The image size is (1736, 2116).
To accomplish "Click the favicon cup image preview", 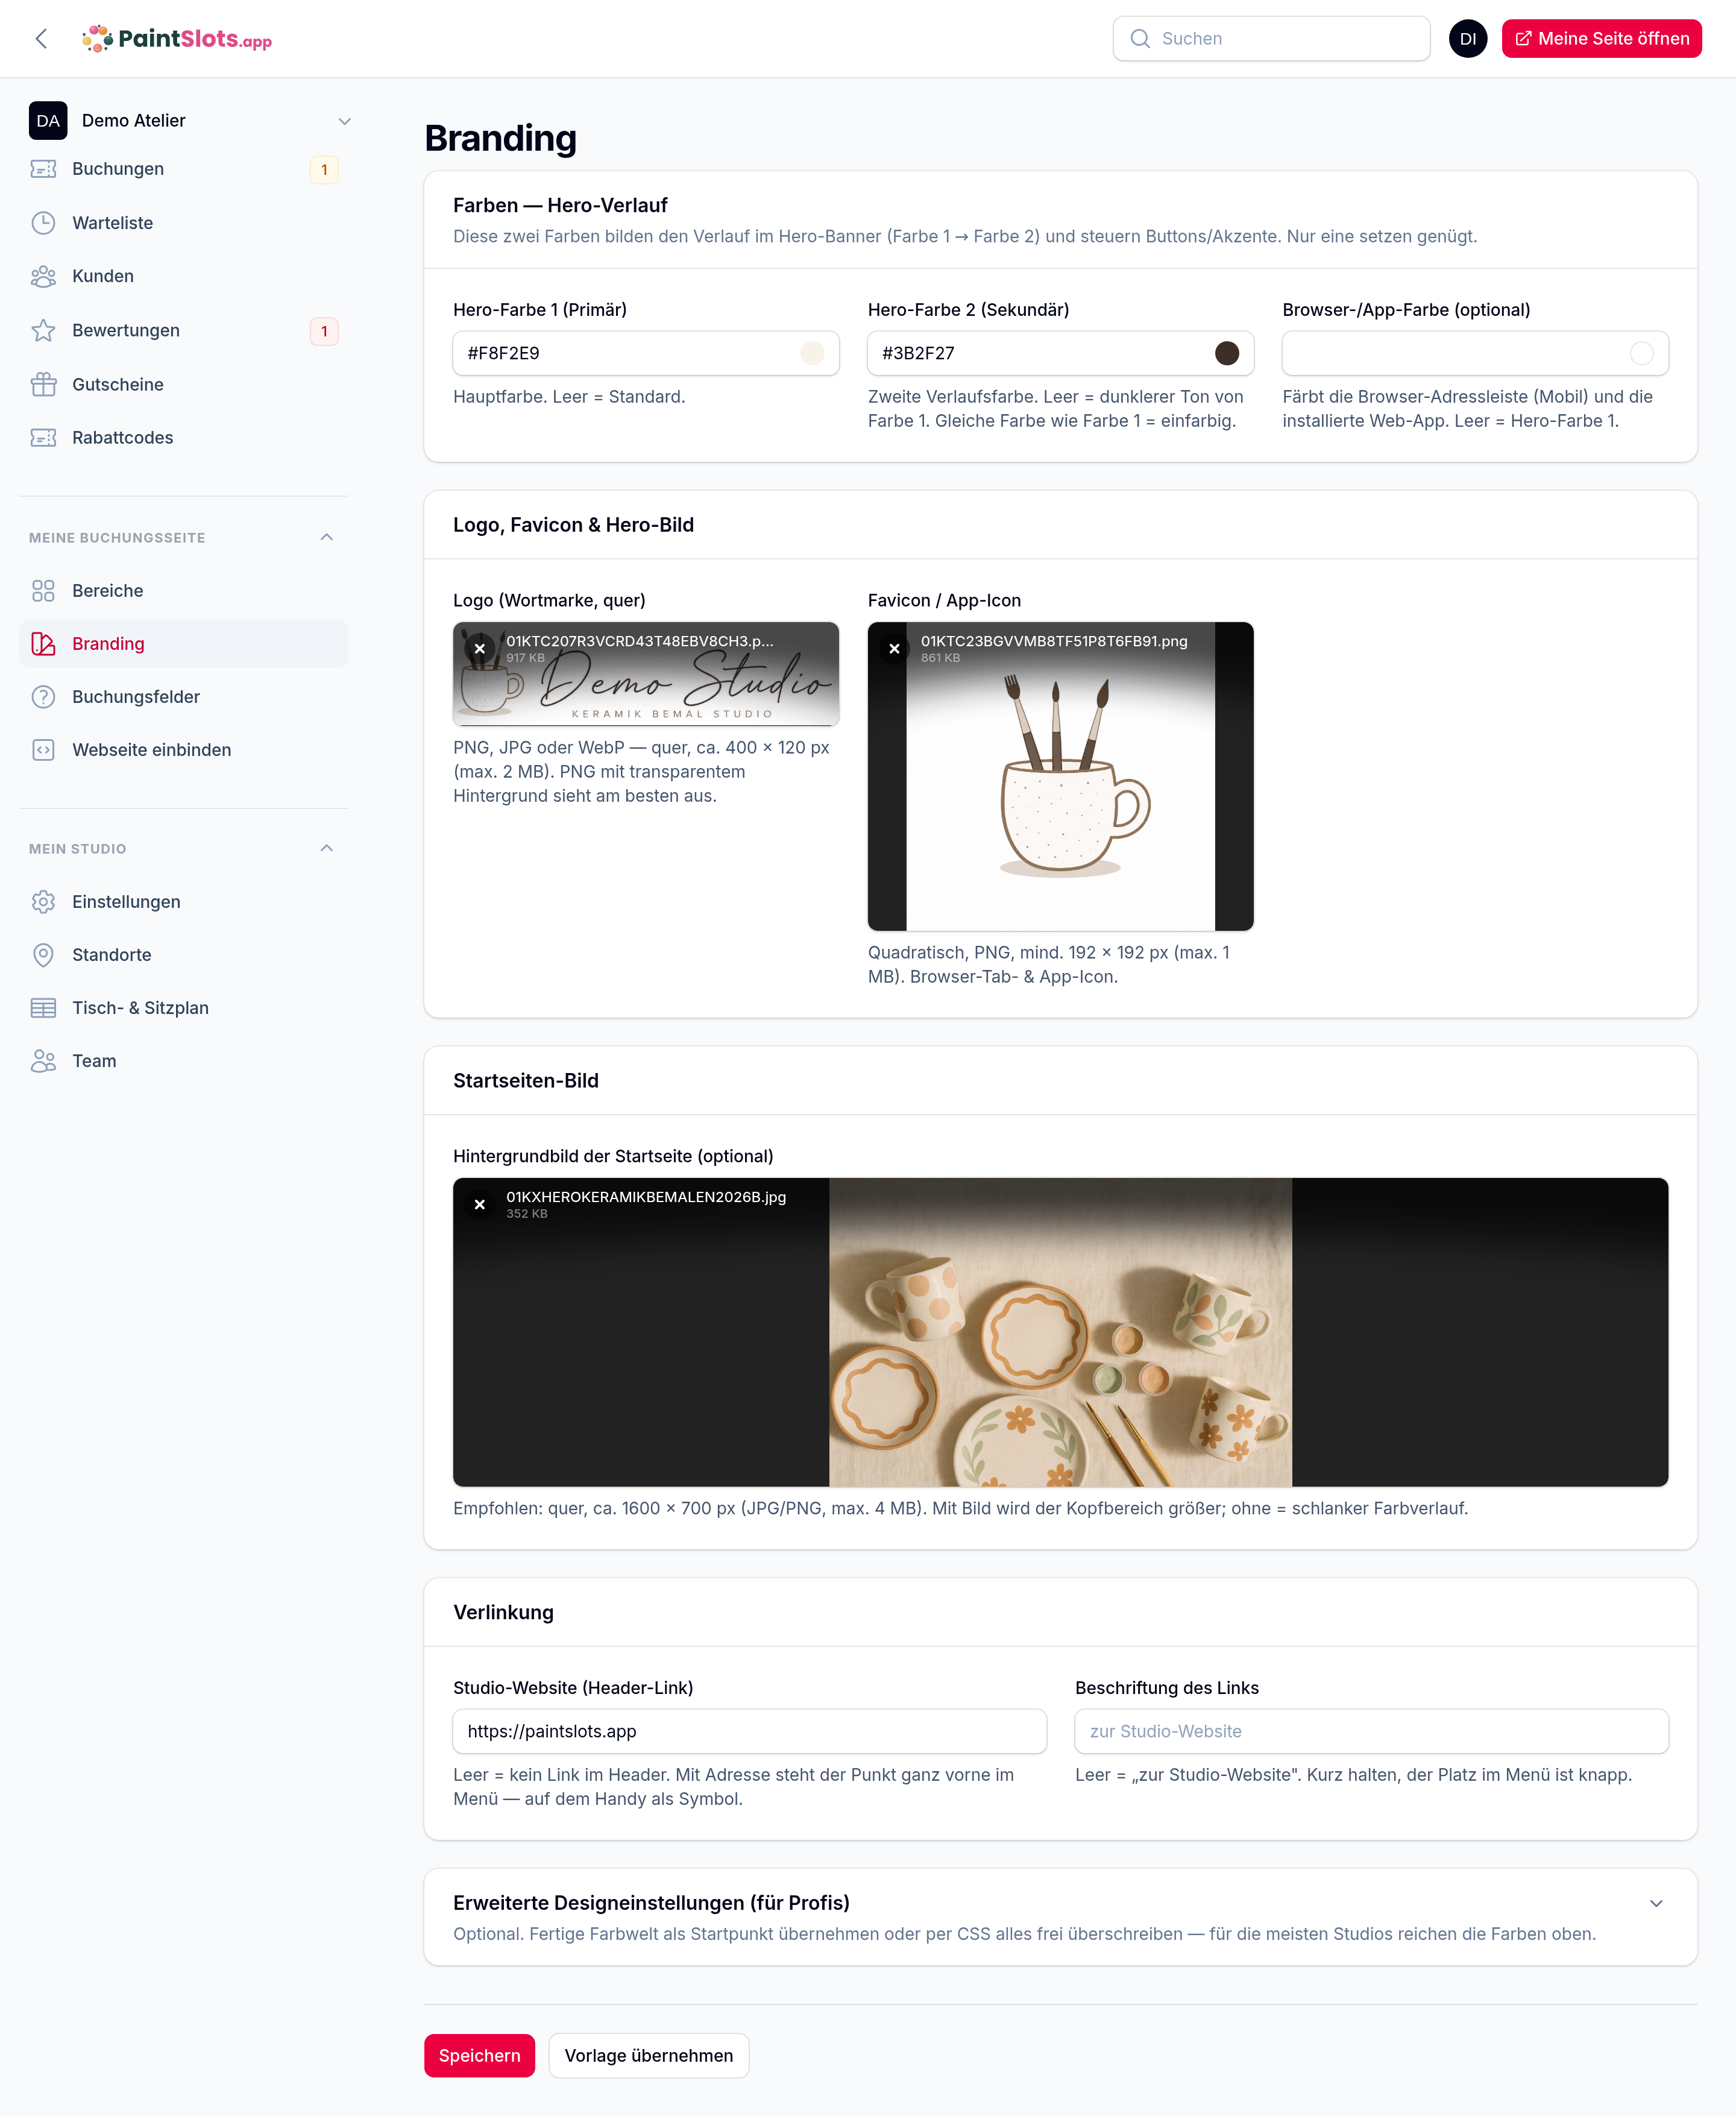I will [1060, 777].
